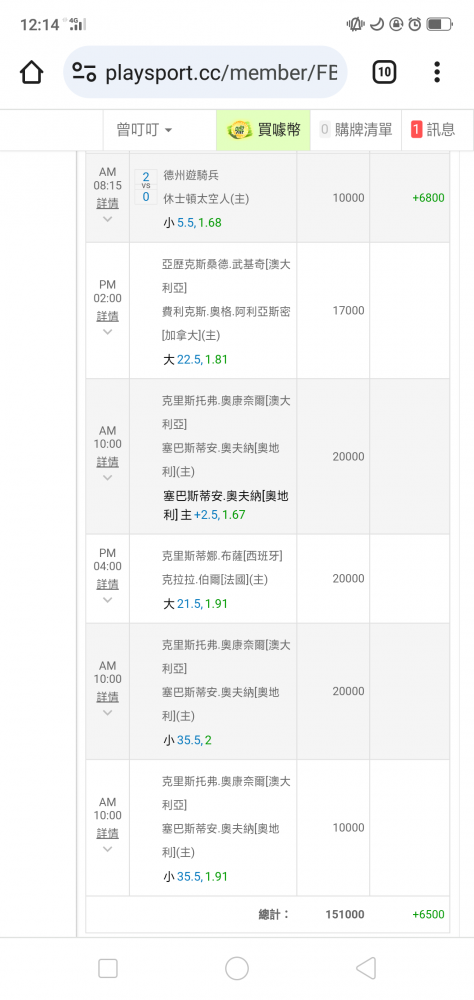Click the 買噱幣 button
474x1000 pixels.
(x=263, y=130)
